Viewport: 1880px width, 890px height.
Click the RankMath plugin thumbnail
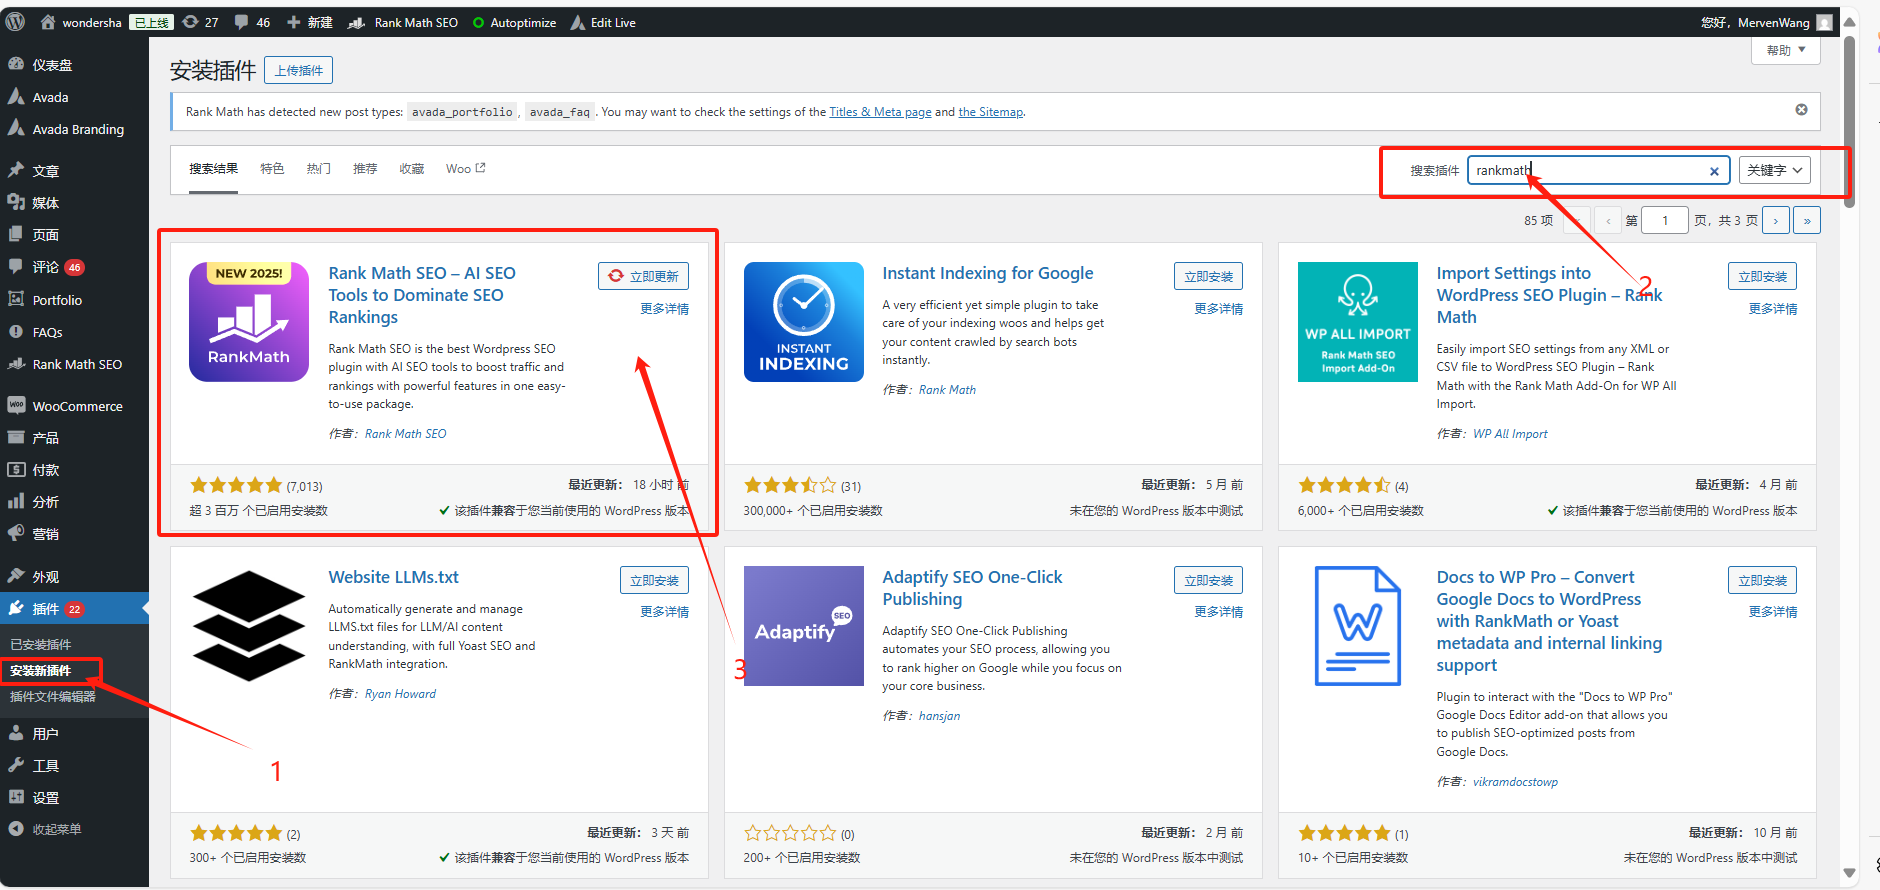(x=249, y=322)
